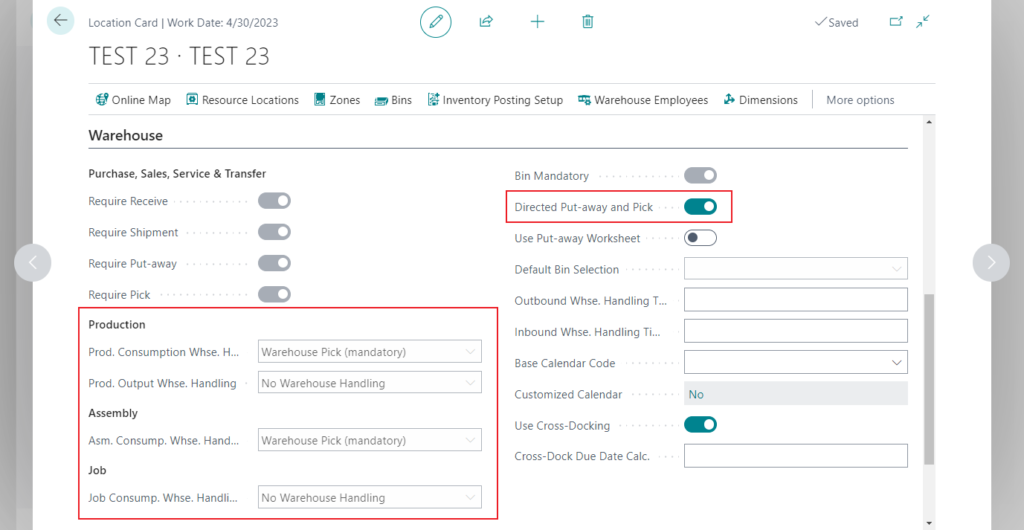The width and height of the screenshot is (1024, 530).
Task: Toggle Require Put-away switch
Action: (274, 264)
